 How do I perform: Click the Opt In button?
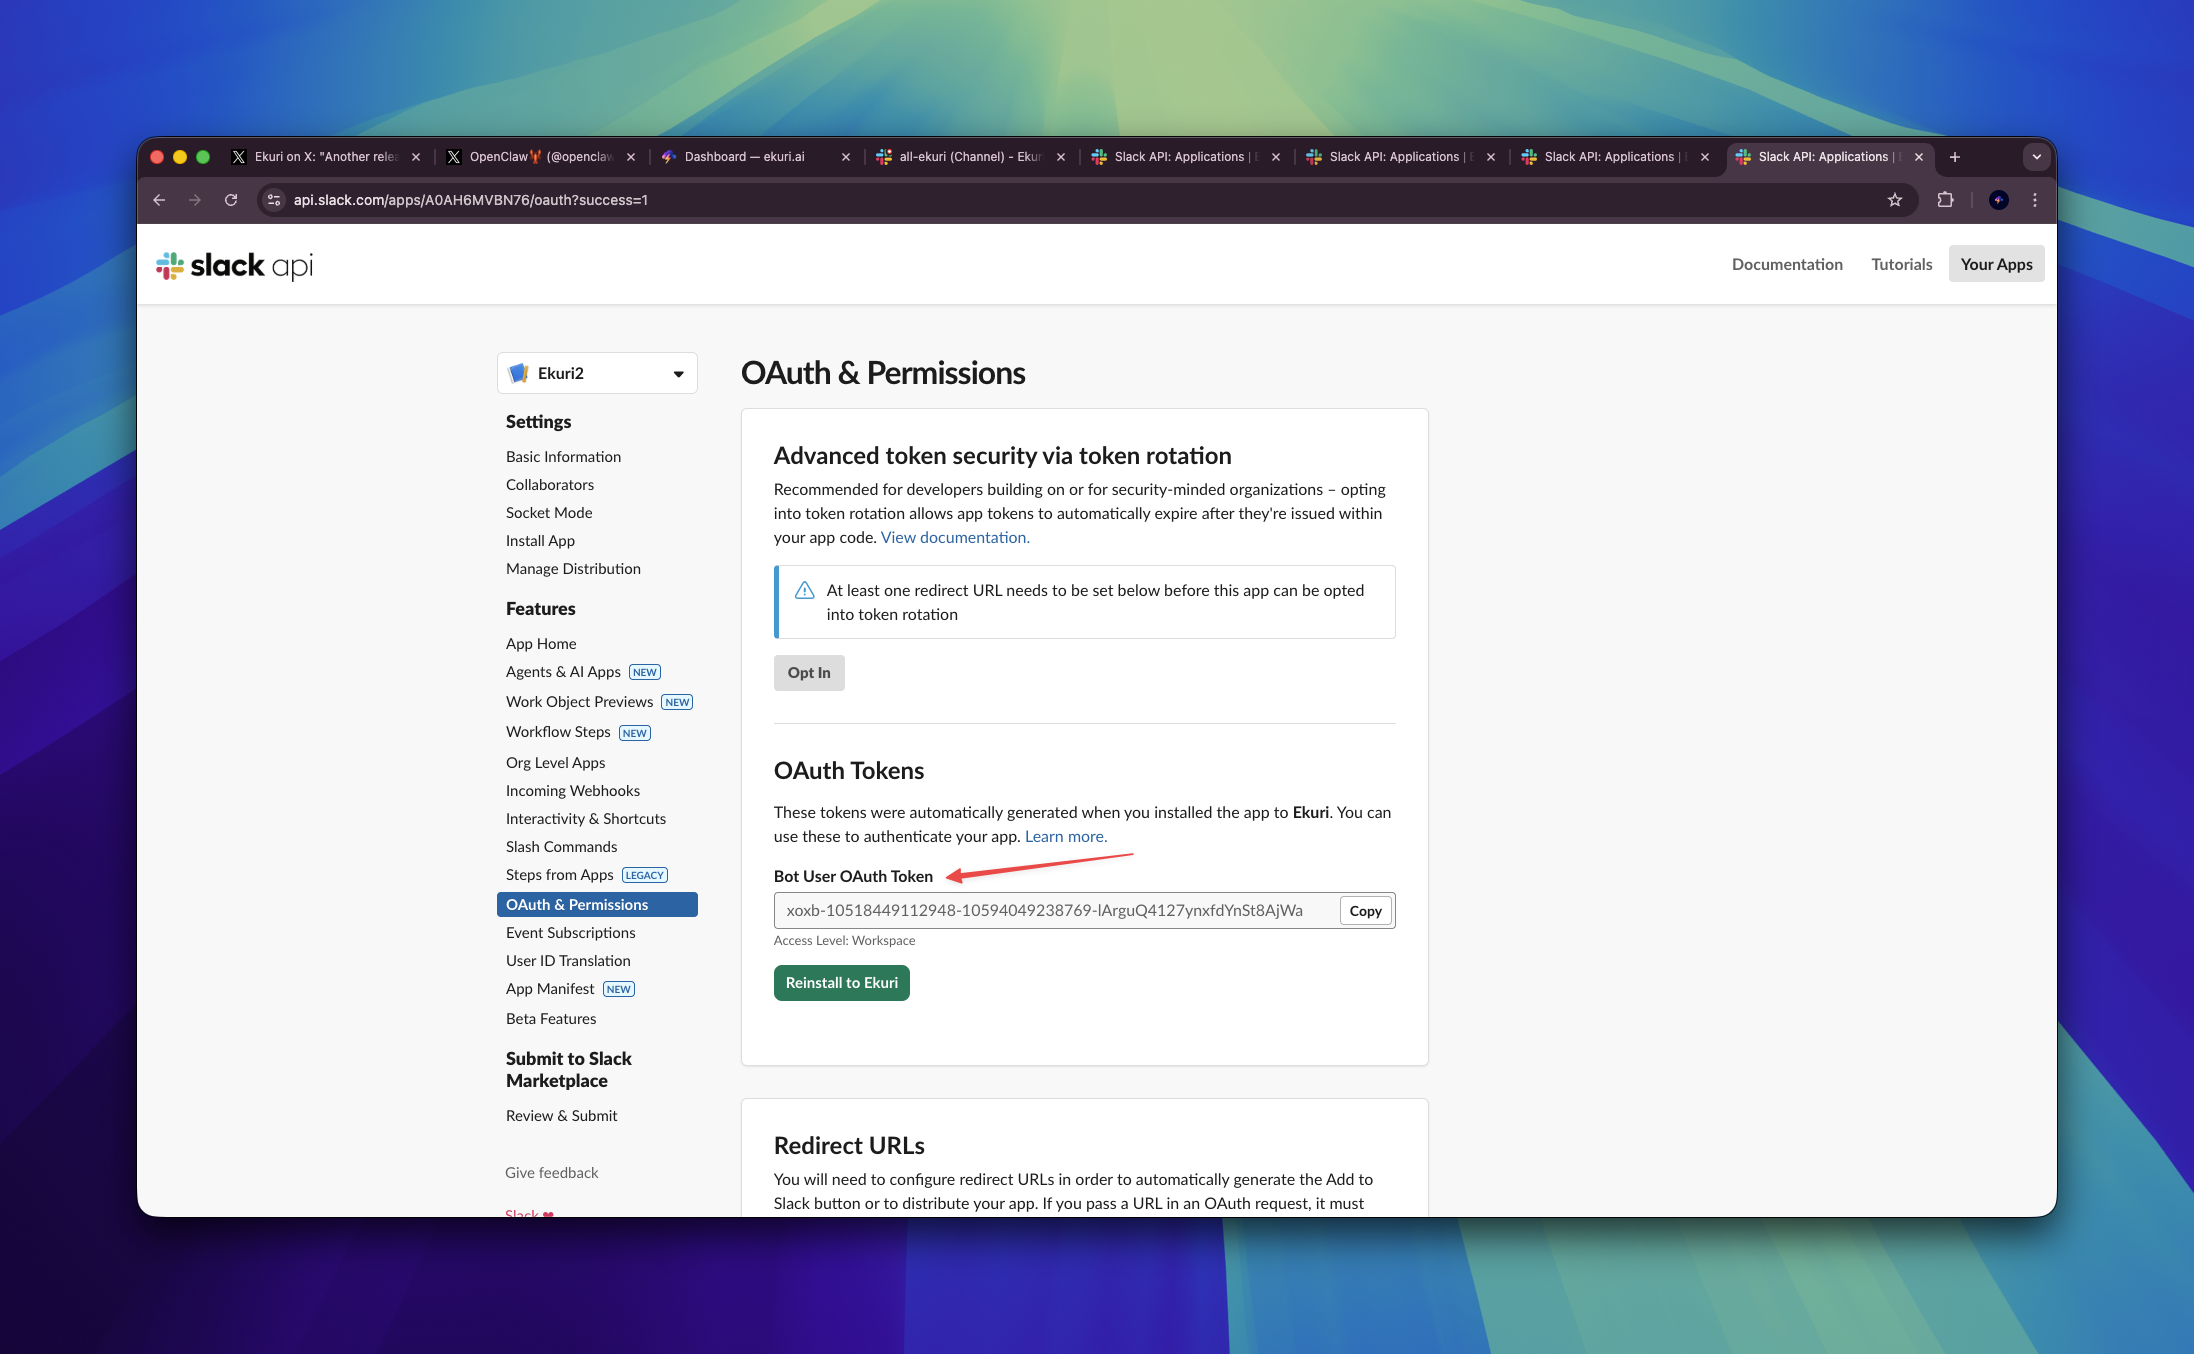tap(808, 673)
